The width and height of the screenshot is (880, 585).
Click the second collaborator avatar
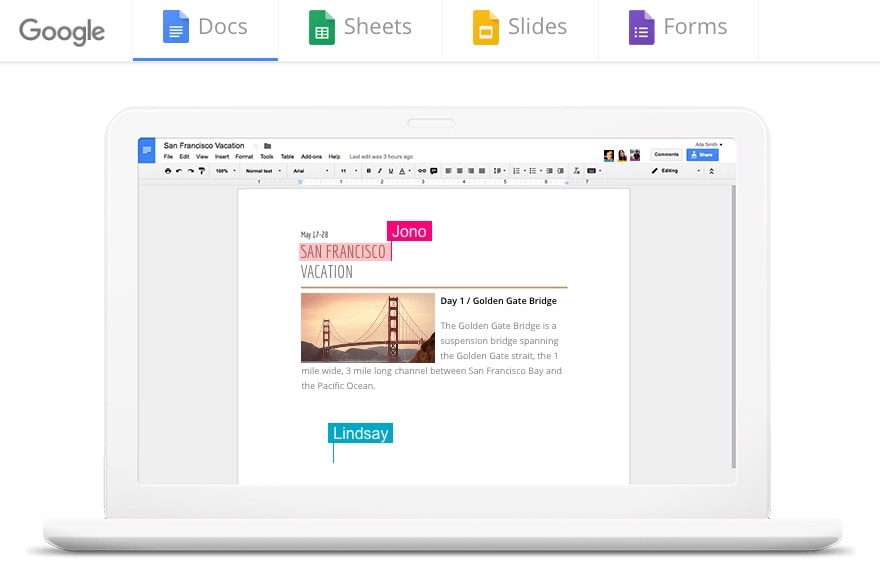click(622, 156)
